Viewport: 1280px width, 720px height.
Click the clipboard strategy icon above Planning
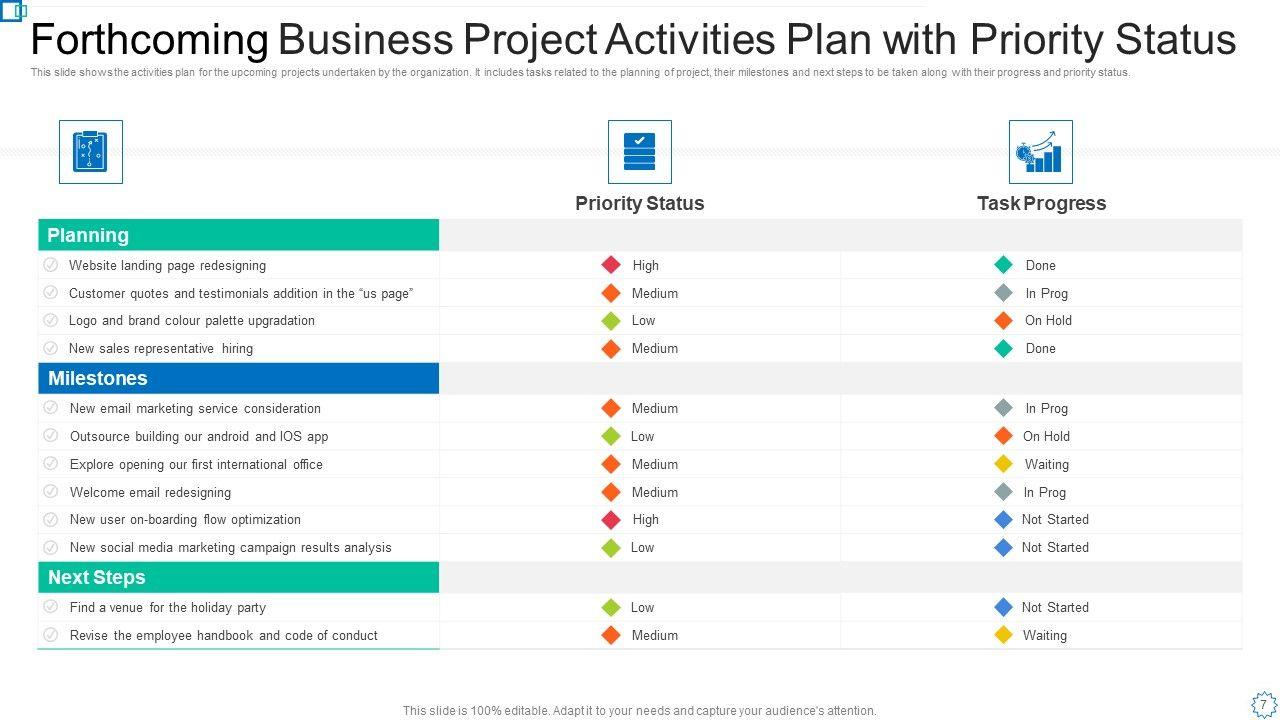click(x=91, y=152)
